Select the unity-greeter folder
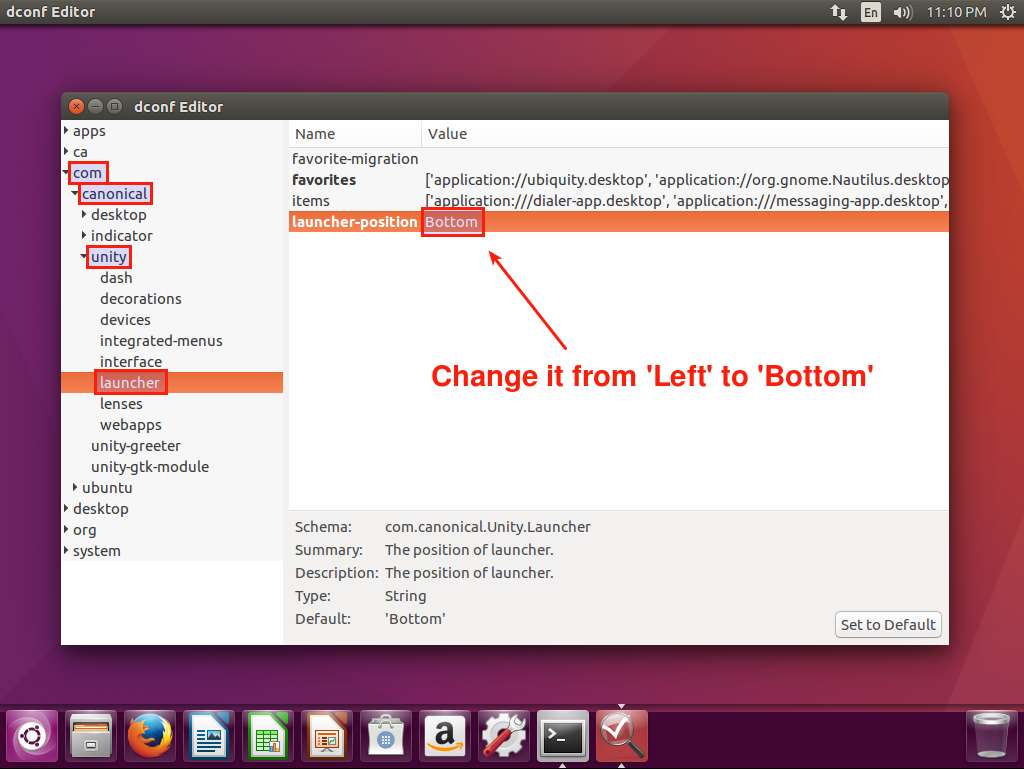The image size is (1024, 769). point(136,445)
